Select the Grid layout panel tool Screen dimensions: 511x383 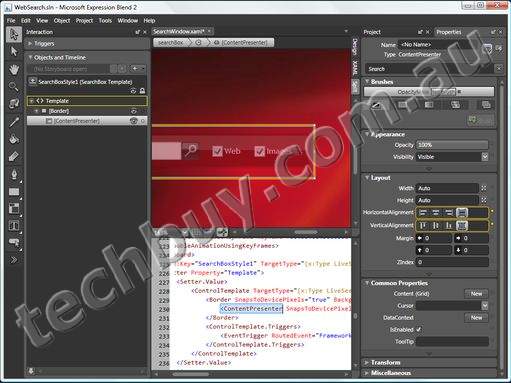pyautogui.click(x=14, y=208)
